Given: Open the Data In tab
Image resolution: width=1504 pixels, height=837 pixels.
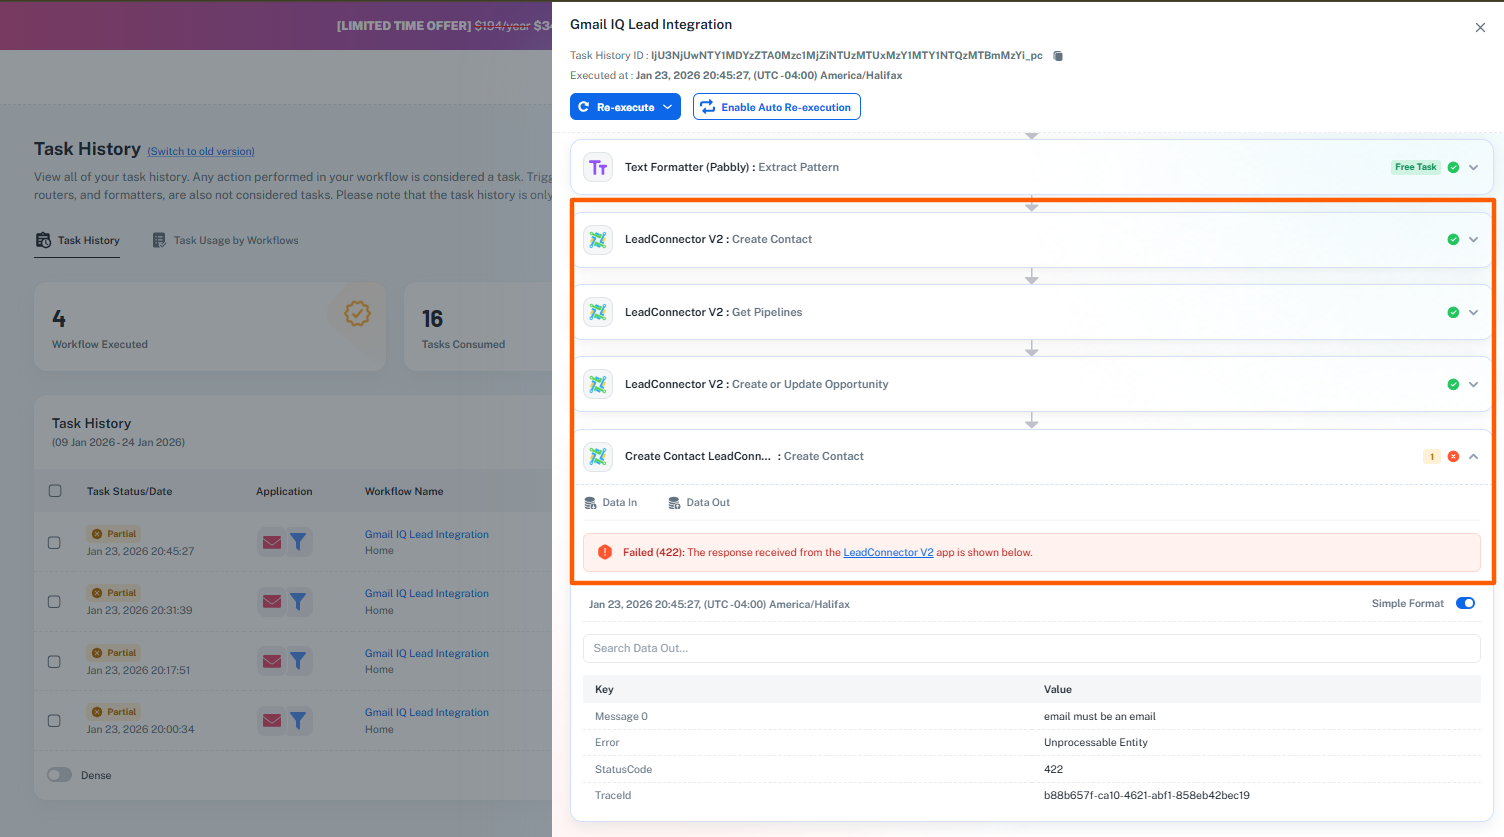Looking at the screenshot, I should 611,502.
